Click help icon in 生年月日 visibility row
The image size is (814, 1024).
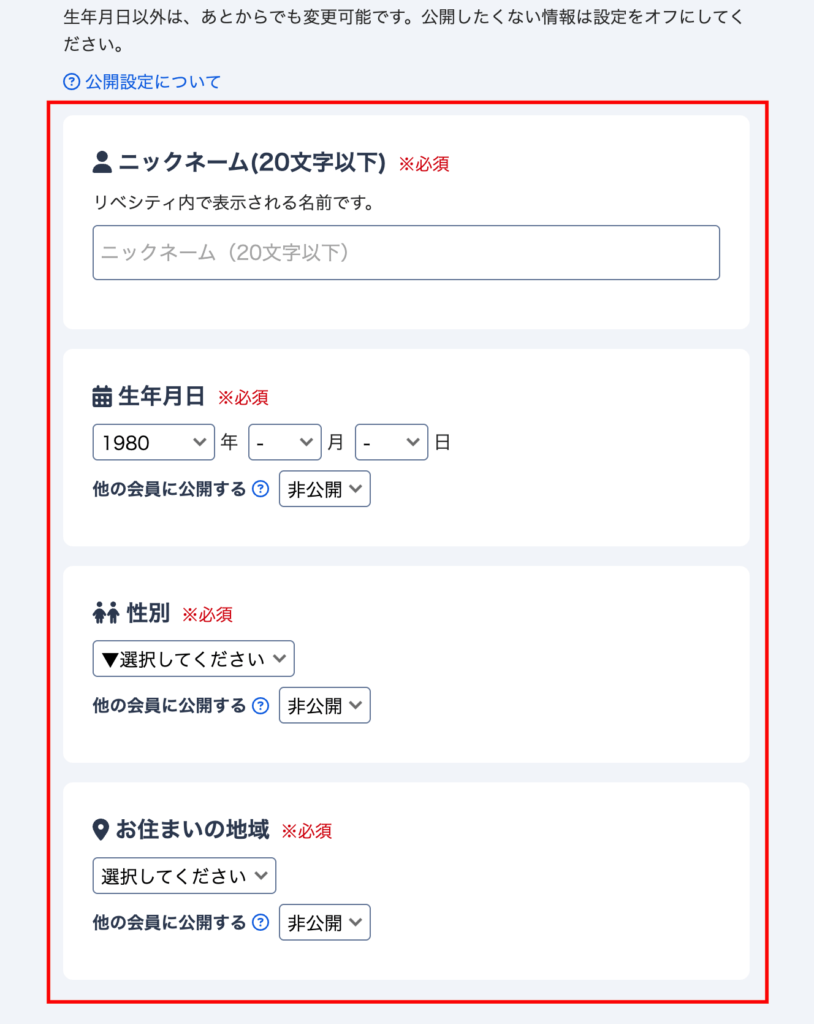point(260,489)
